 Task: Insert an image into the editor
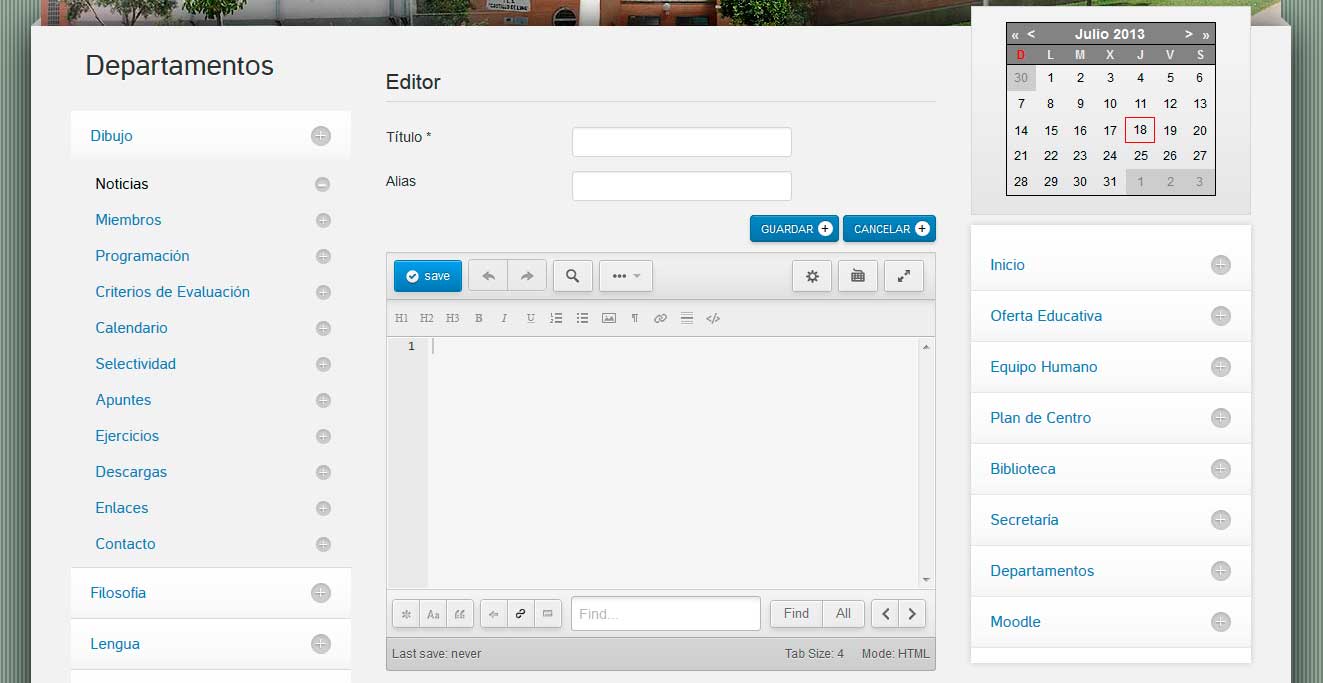[609, 318]
